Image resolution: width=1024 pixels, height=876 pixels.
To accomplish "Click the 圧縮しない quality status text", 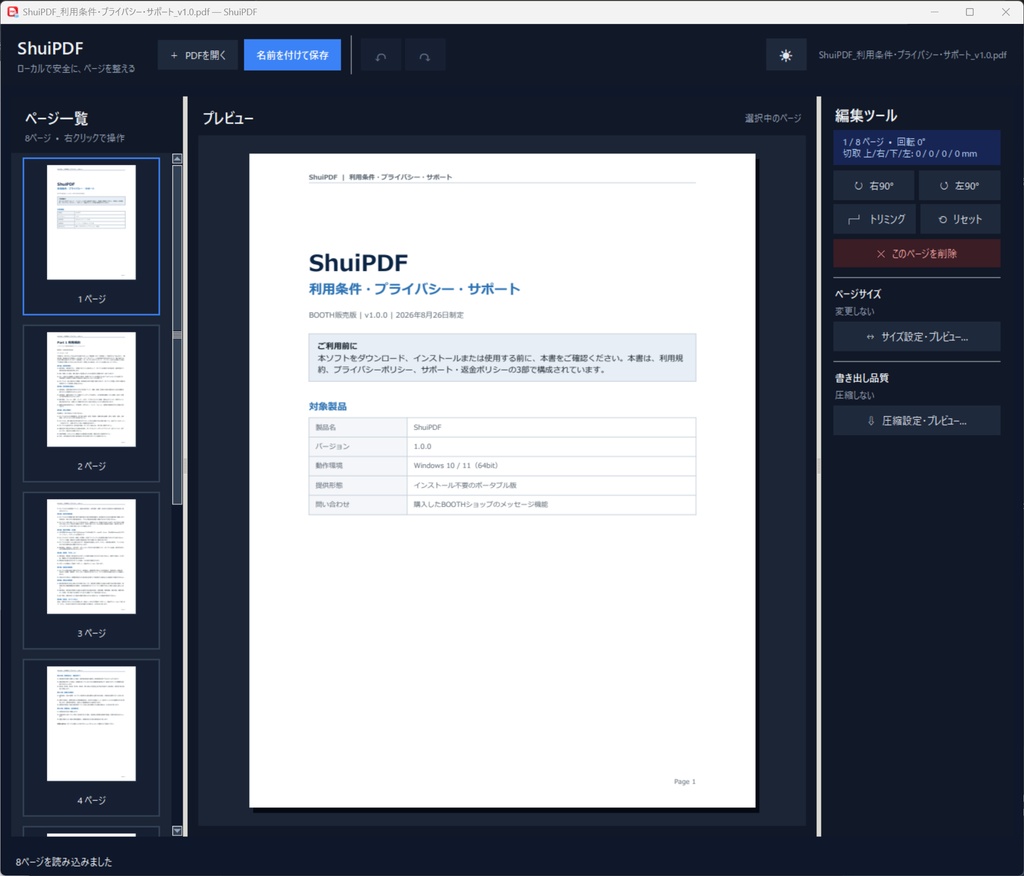I will 854,395.
